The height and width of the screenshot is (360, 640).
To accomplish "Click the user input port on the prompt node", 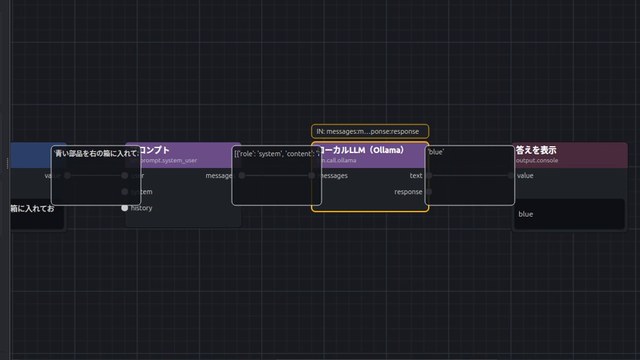I will pyautogui.click(x=124, y=176).
